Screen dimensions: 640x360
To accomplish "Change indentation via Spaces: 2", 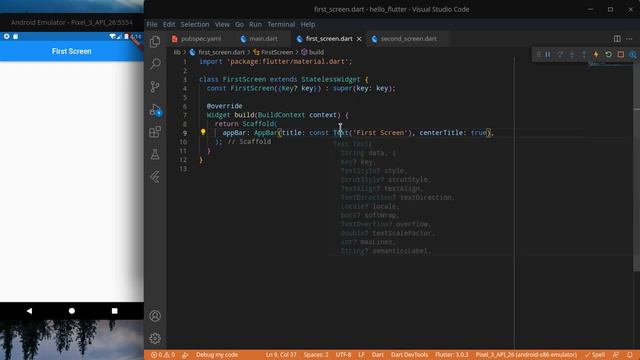I will pyautogui.click(x=316, y=355).
